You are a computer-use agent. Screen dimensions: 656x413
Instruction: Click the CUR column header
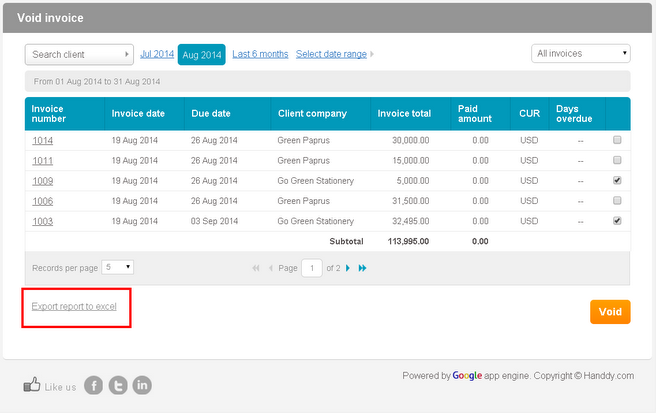pos(530,114)
